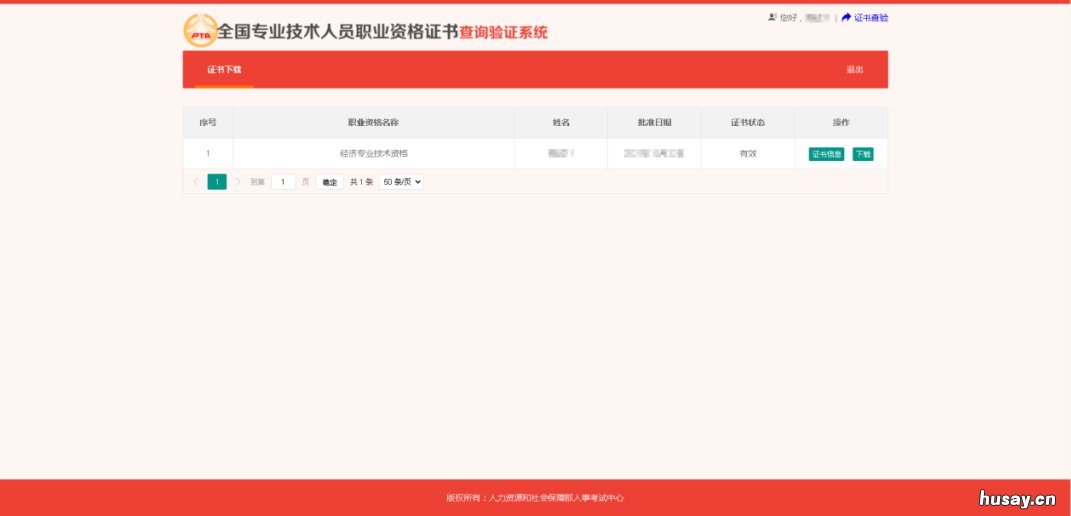Viewport: 1071px width, 516px height.
Task: Click 退出 to log out
Action: point(855,70)
